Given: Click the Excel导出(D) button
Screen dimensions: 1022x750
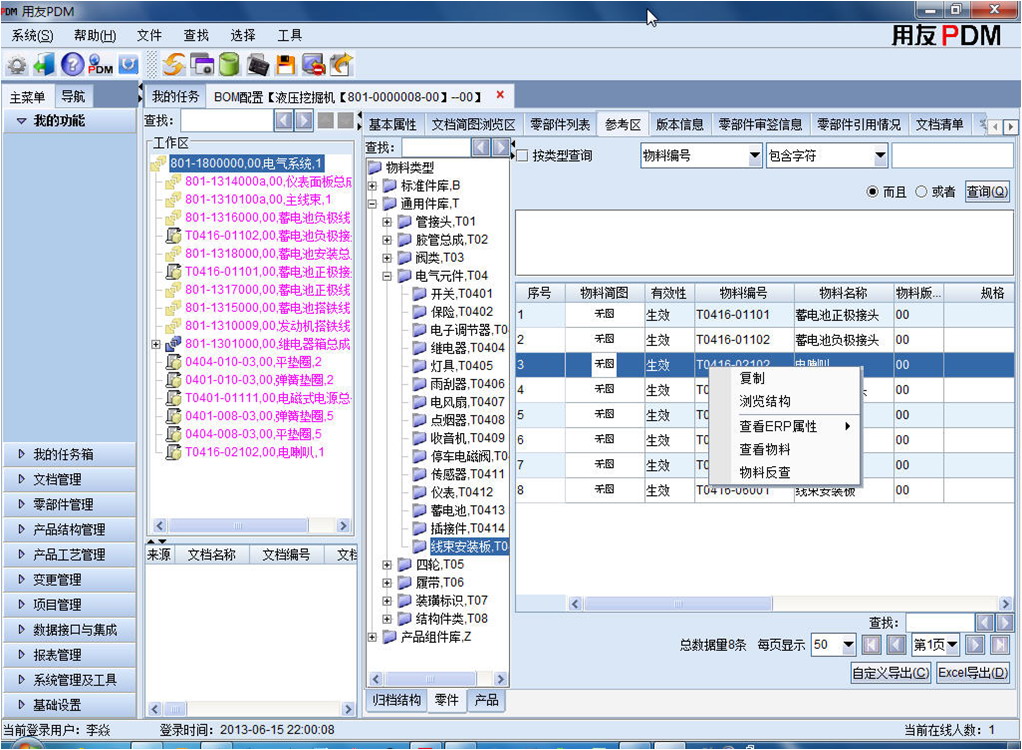Looking at the screenshot, I should point(972,672).
